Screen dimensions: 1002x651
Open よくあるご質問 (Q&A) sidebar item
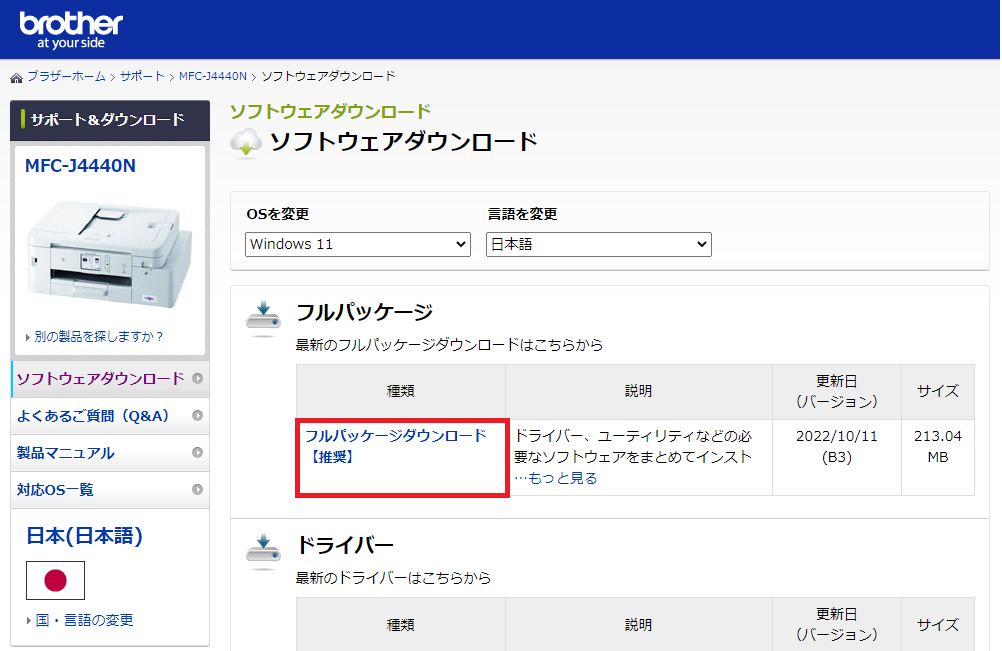point(93,416)
